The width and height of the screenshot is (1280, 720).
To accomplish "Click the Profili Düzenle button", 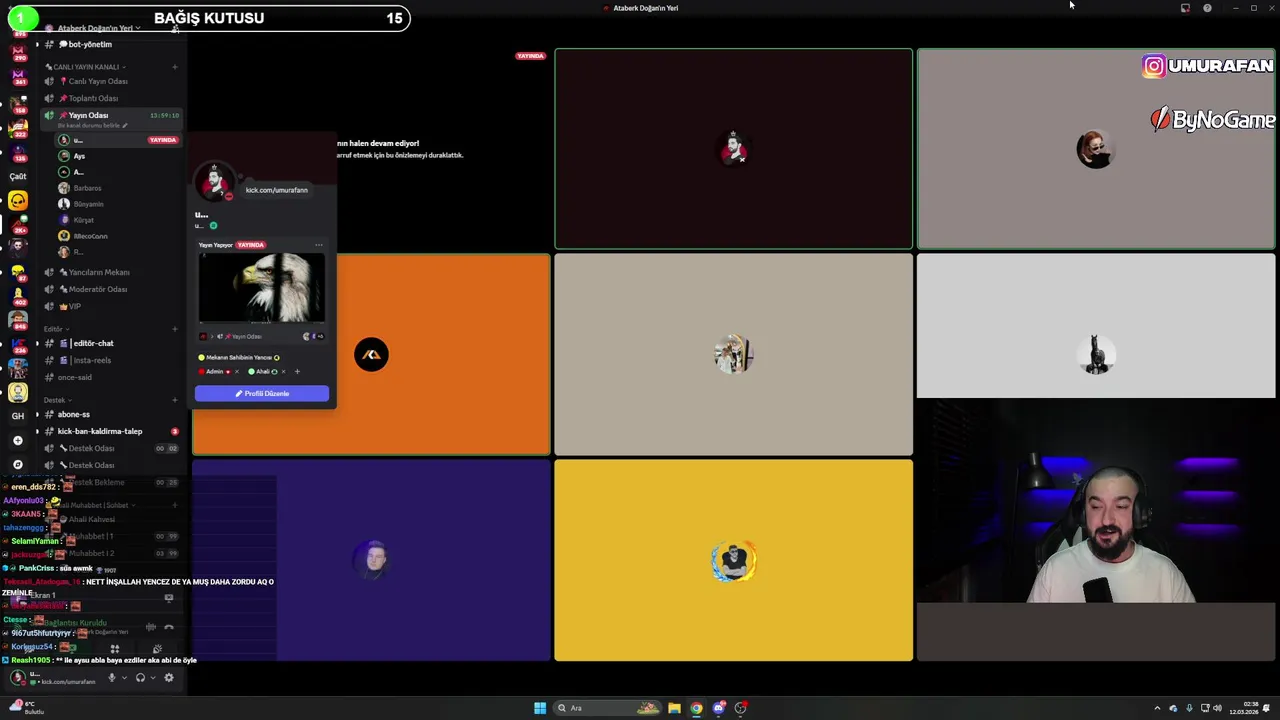I will [262, 393].
